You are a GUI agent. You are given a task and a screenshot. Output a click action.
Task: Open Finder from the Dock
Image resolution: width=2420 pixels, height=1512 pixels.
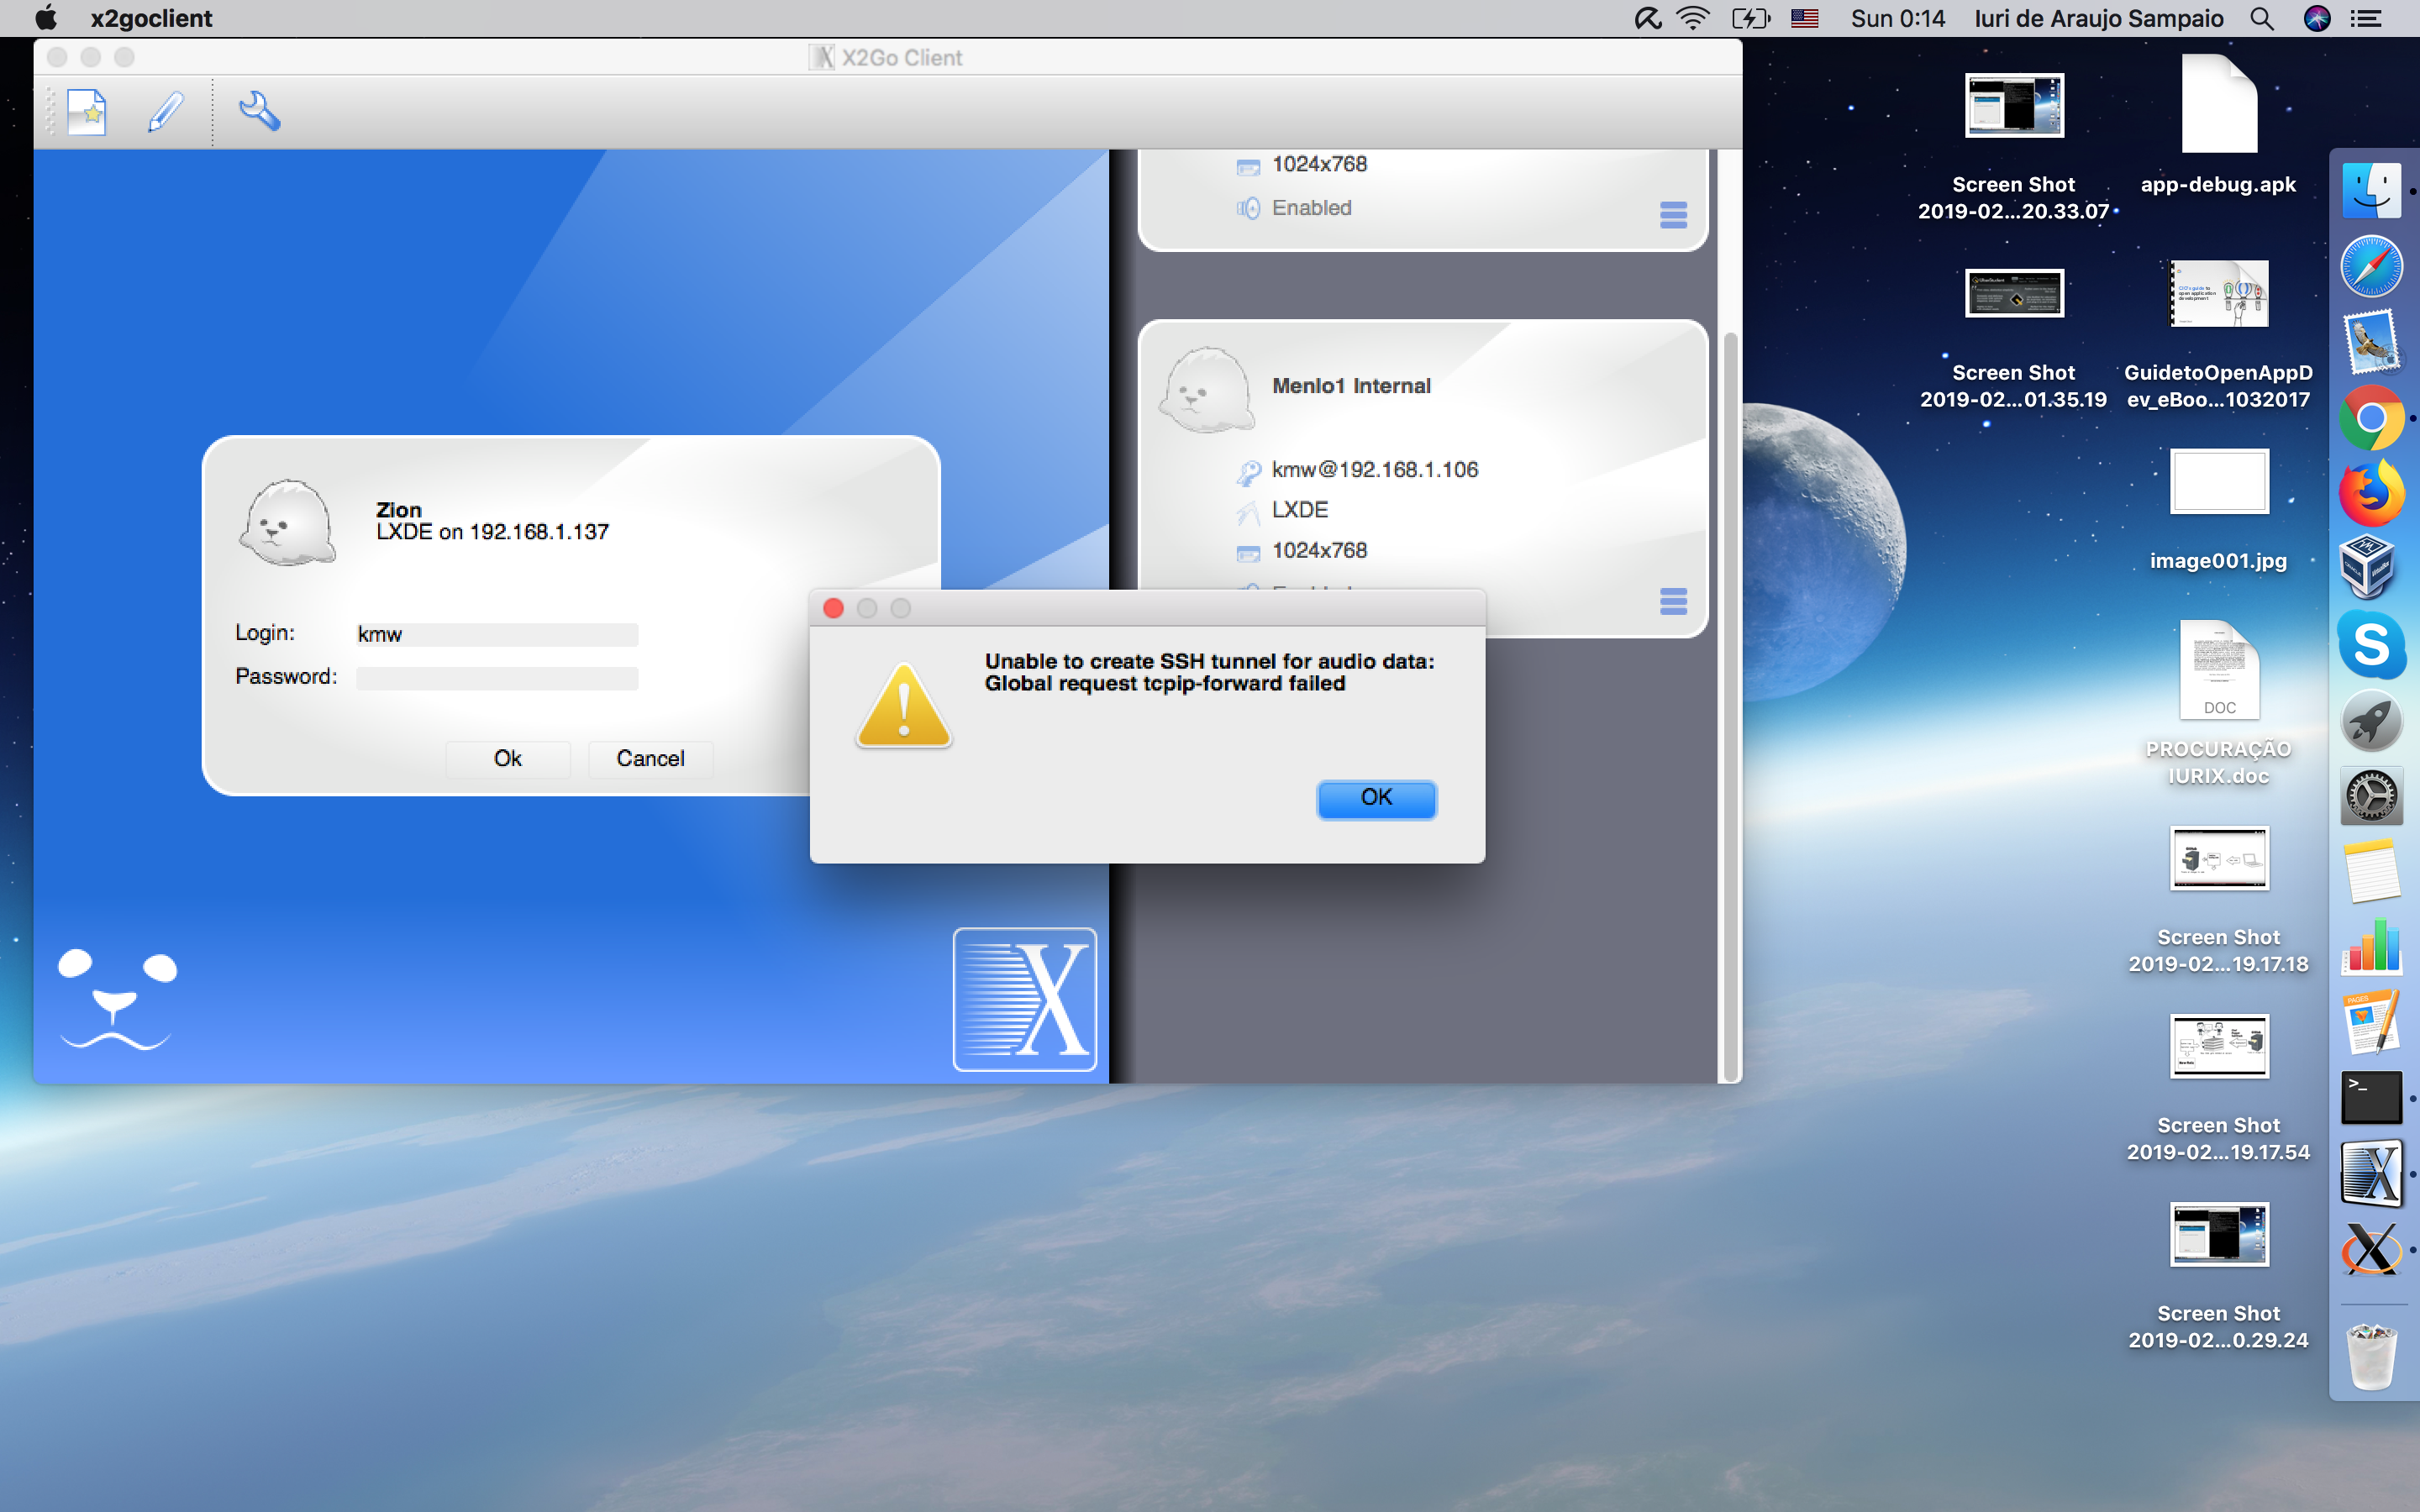click(2371, 190)
